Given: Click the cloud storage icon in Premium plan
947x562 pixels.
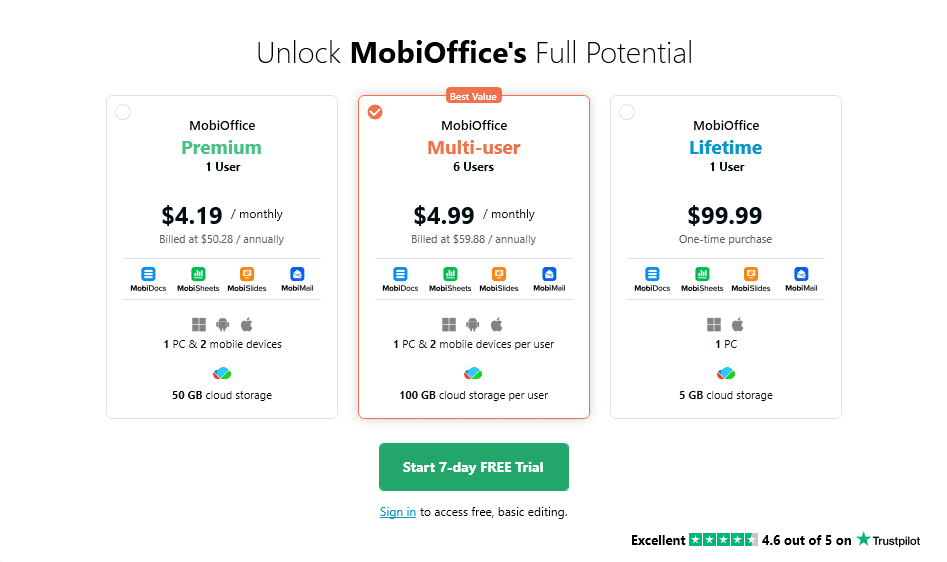Looking at the screenshot, I should (222, 373).
